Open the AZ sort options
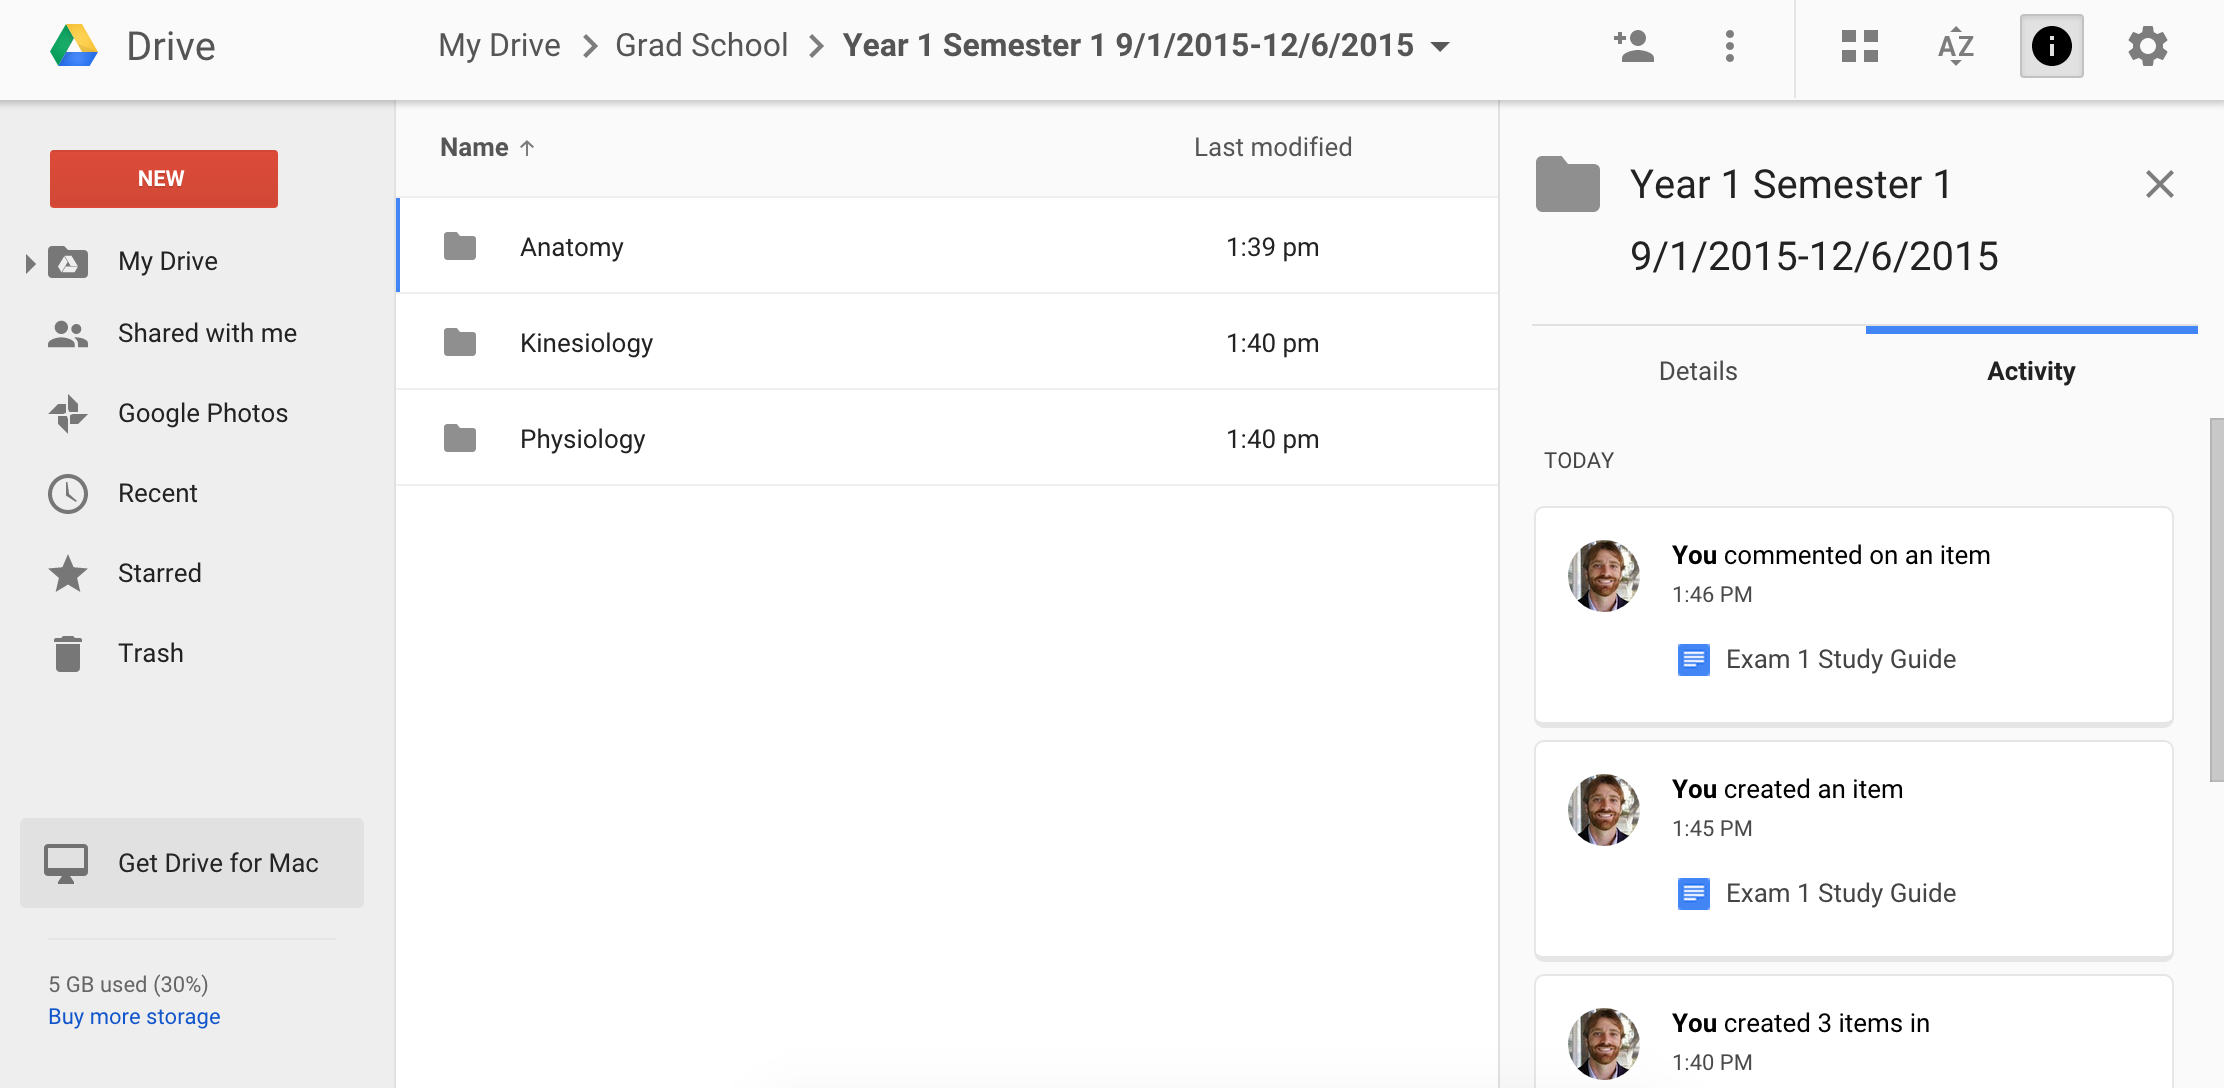This screenshot has width=2224, height=1088. 1955,46
